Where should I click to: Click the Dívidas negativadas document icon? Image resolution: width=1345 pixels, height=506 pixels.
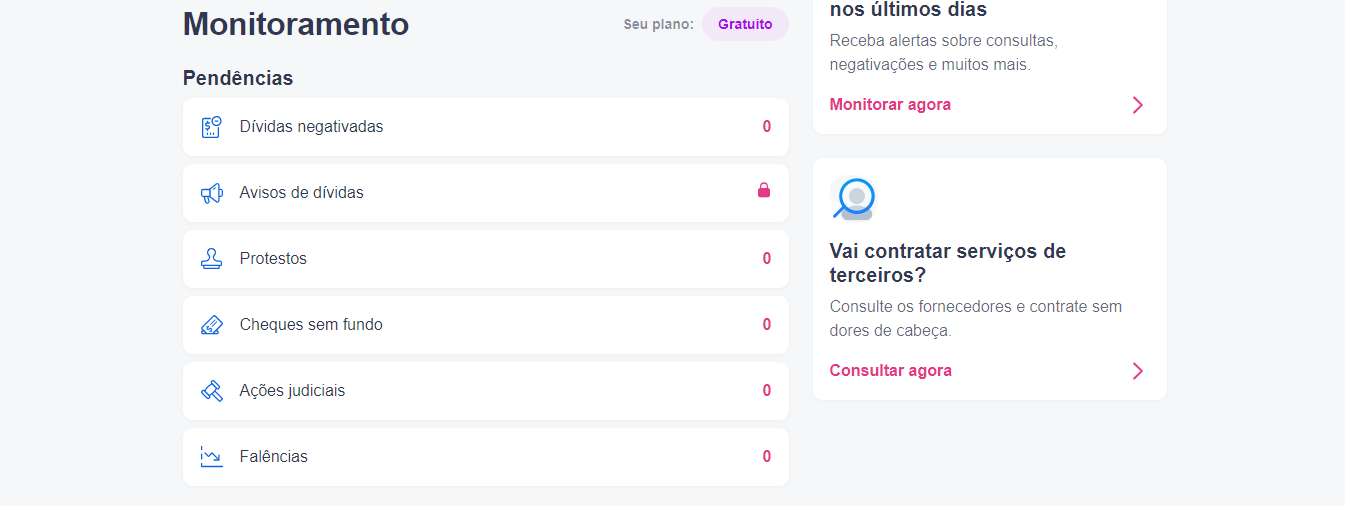211,127
